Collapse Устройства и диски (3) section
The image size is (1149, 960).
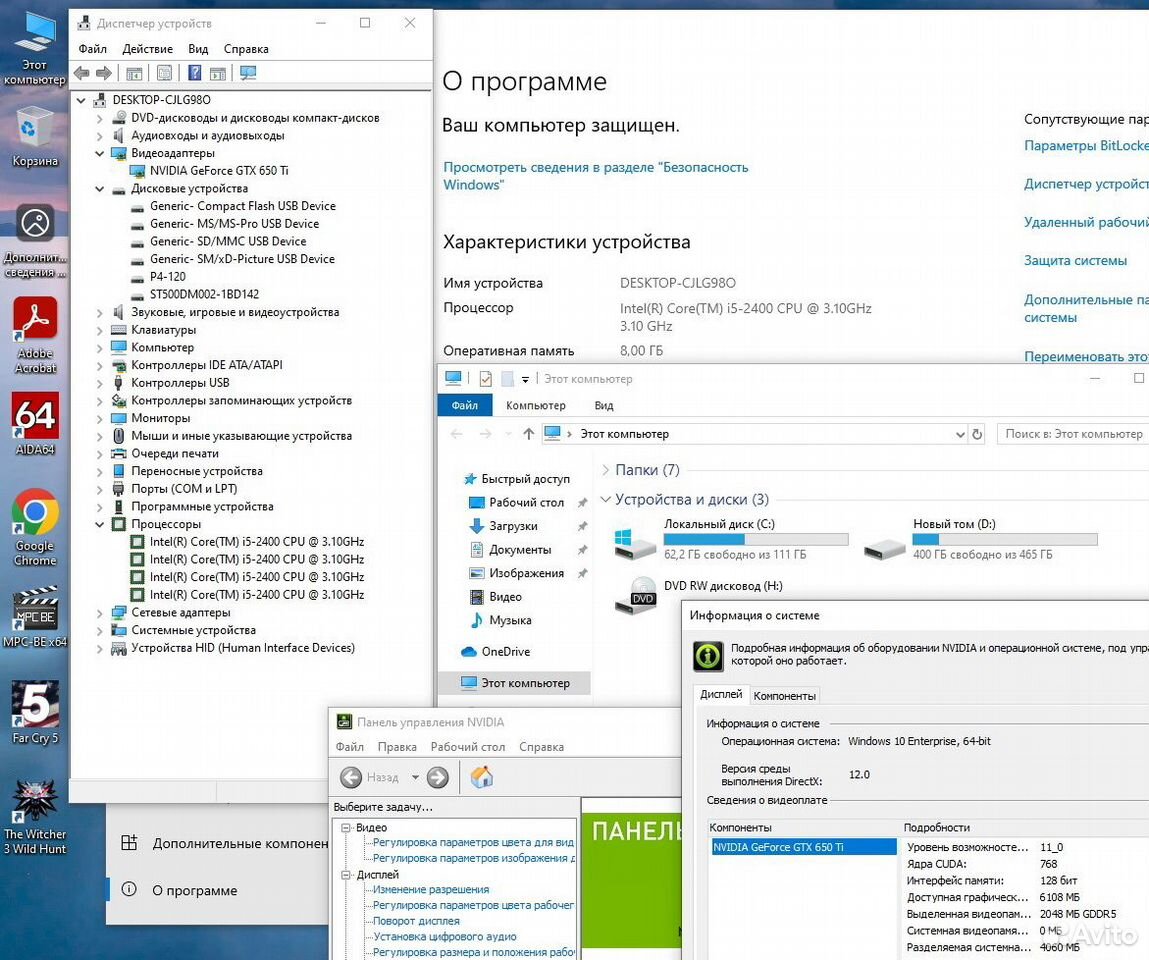click(605, 499)
